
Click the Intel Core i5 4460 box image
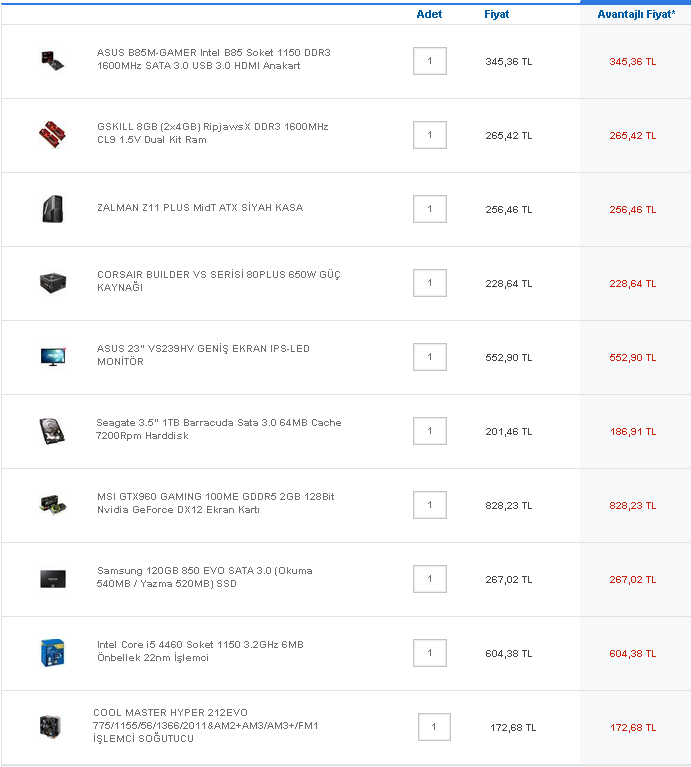52,652
